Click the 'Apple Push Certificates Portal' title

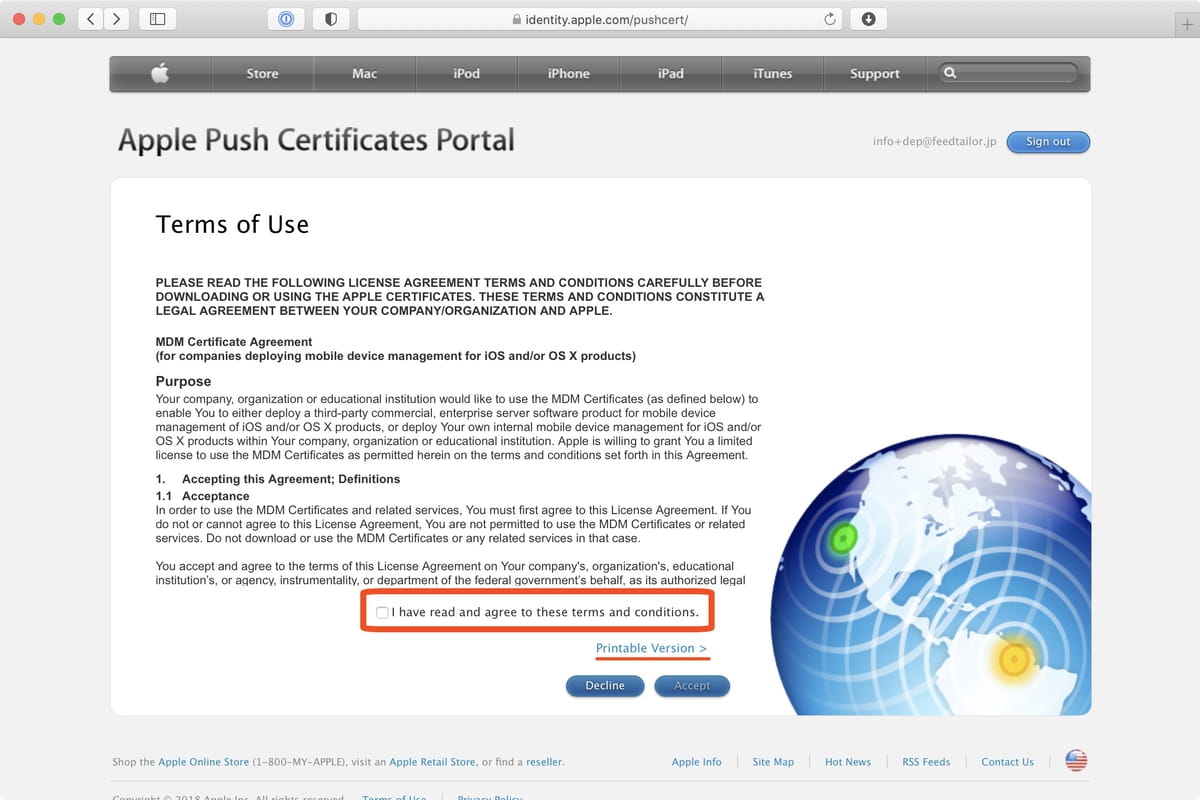tap(316, 140)
